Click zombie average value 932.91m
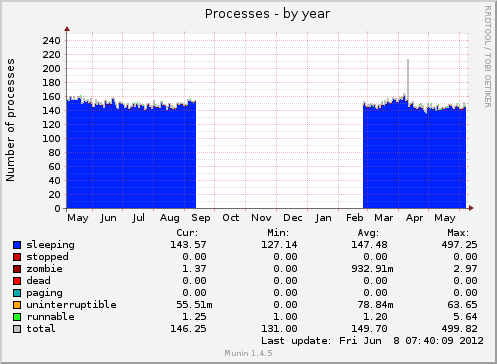 tap(372, 269)
